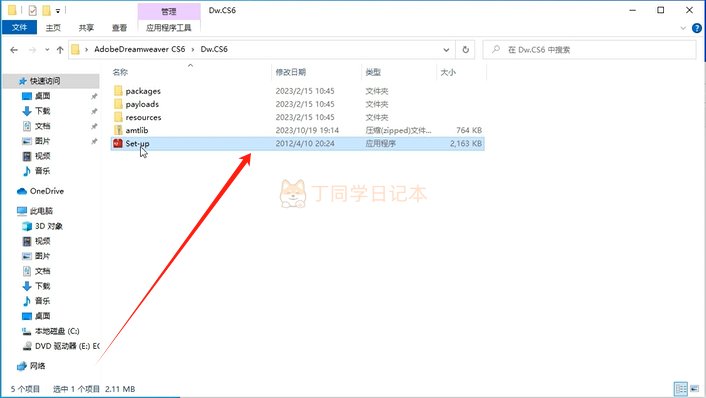Open the 文件 ribbon tab
Image resolution: width=706 pixels, height=398 pixels.
tap(19, 27)
